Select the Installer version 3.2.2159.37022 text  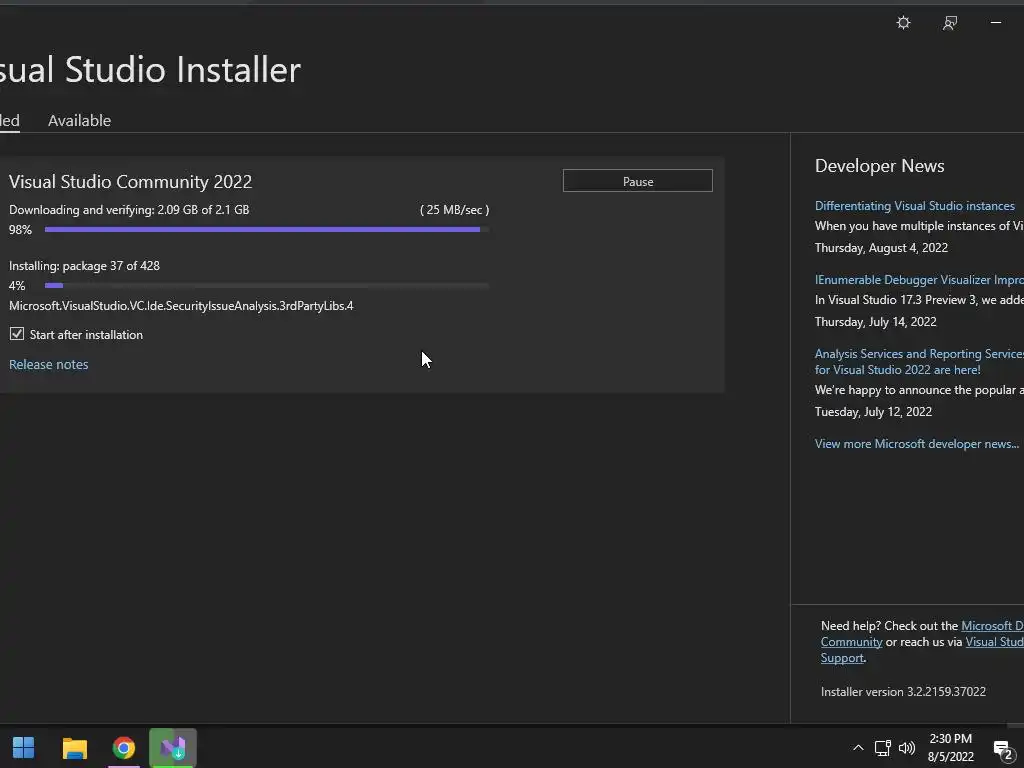click(903, 692)
